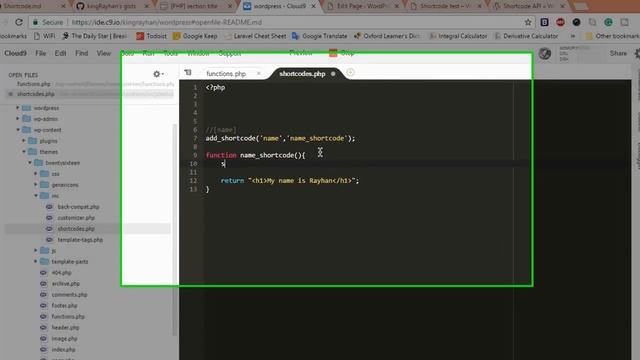Expand the css folder
This screenshot has height=360, width=640.
point(36,174)
